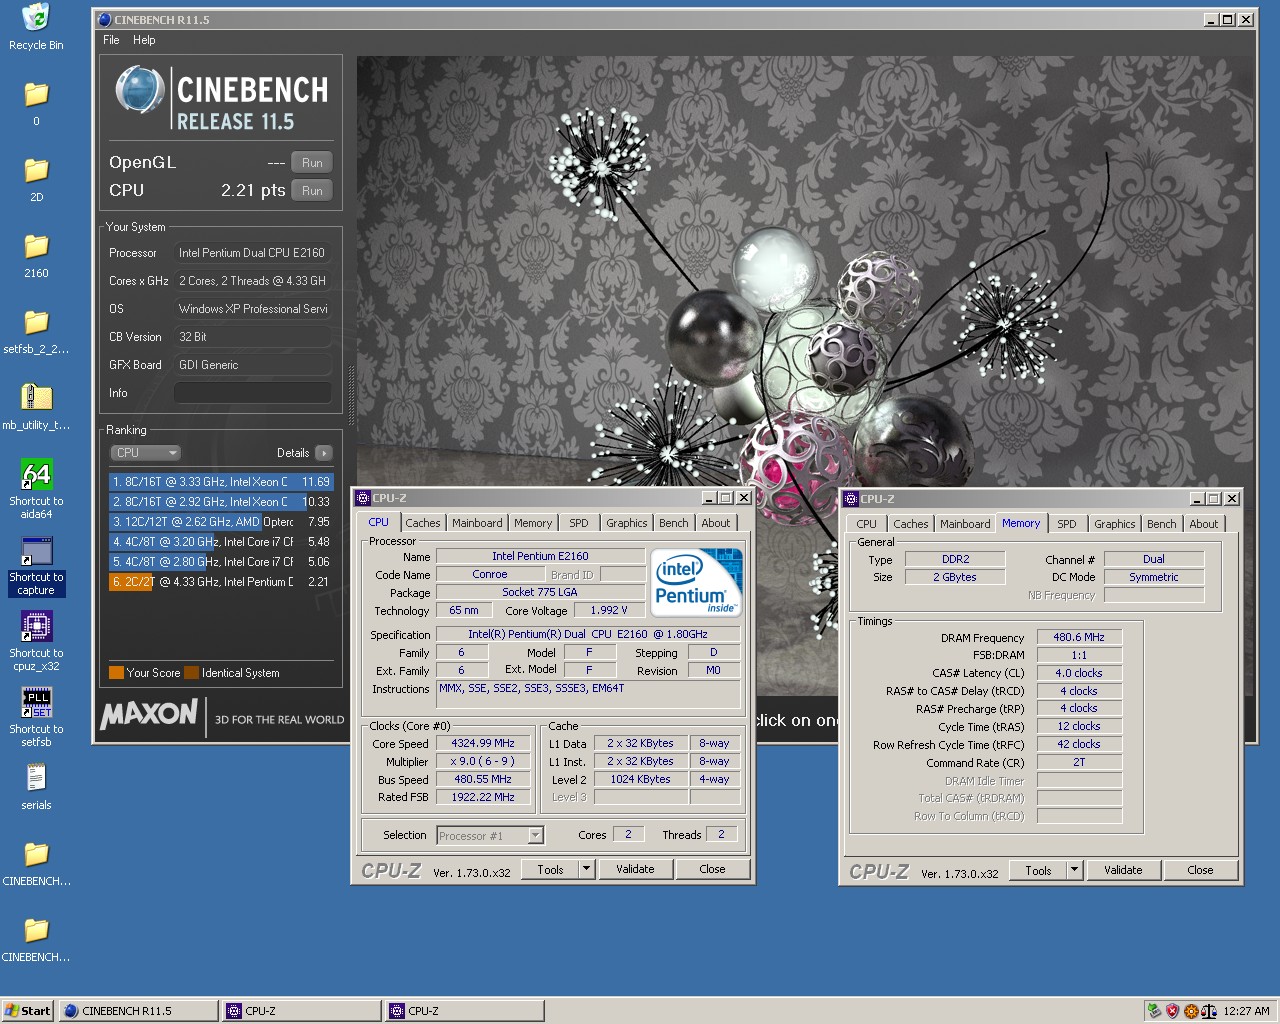The image size is (1280, 1024).
Task: Switch to first CPU-Z taskbar button
Action: pos(301,1011)
